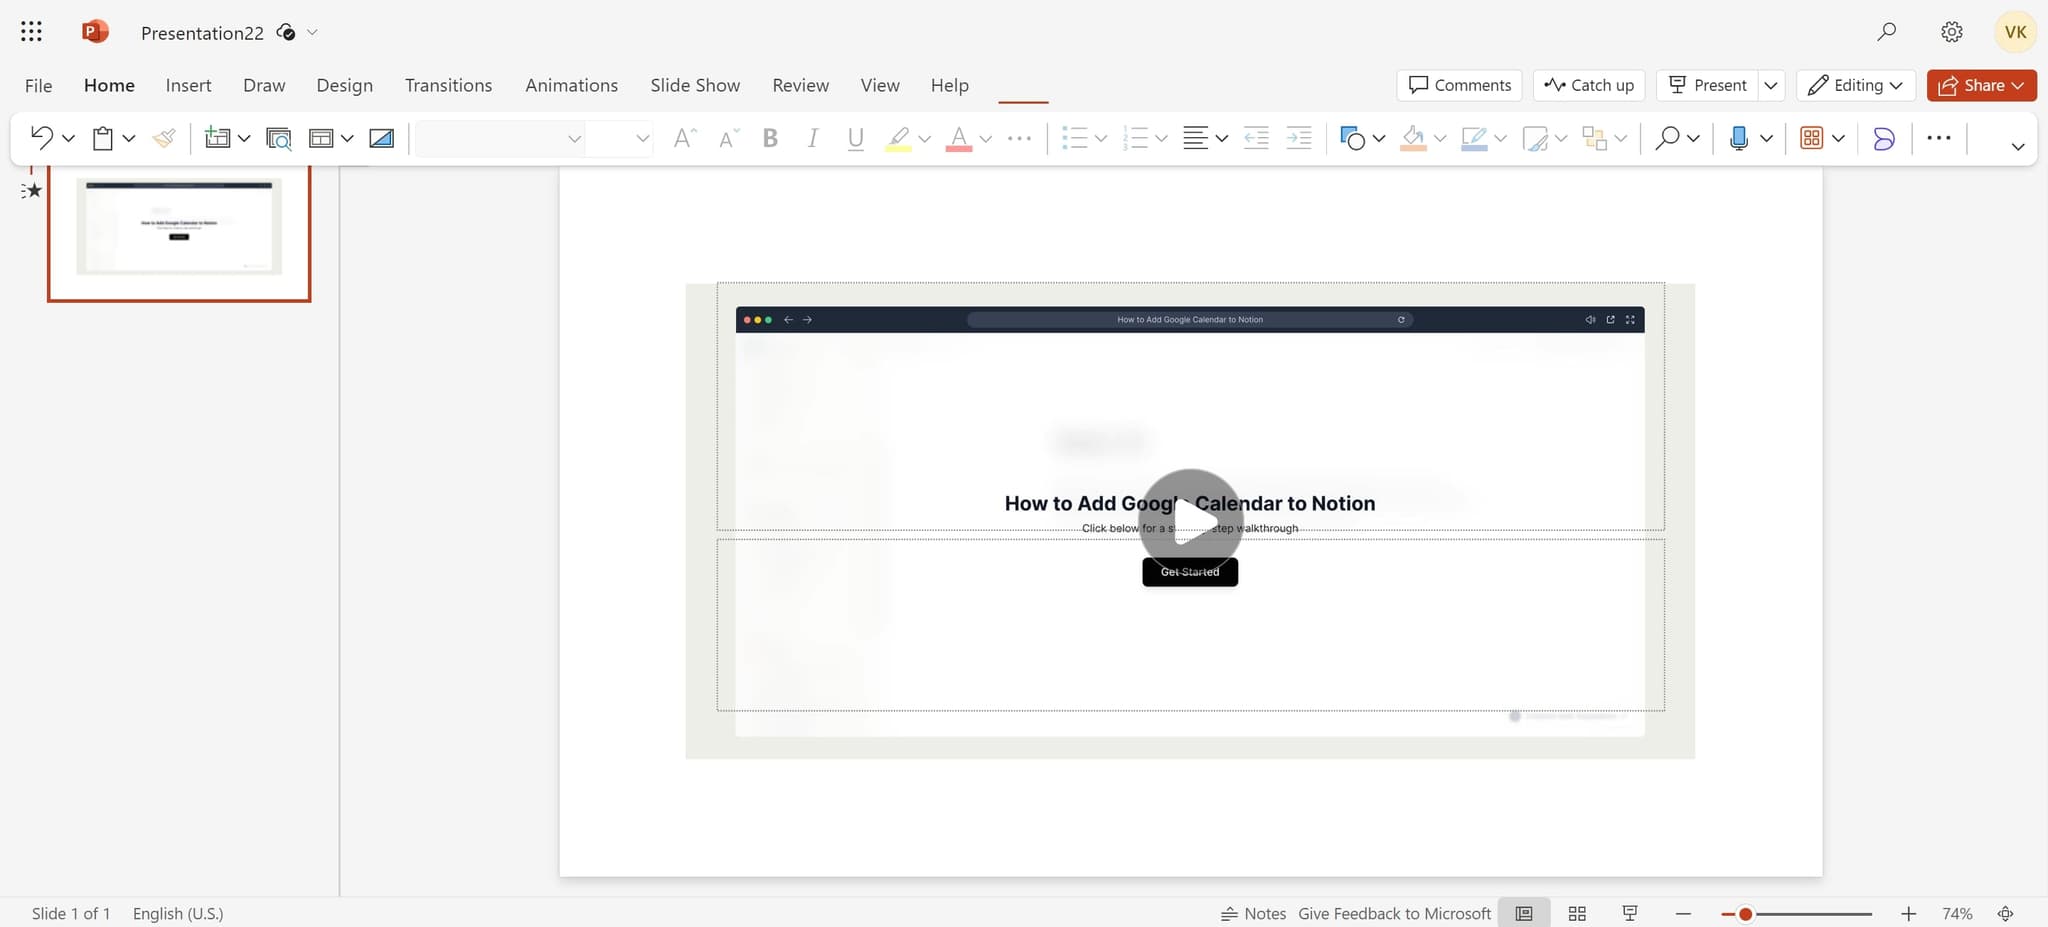Adjust the zoom slider handle
This screenshot has width=2048, height=927.
[x=1745, y=914]
